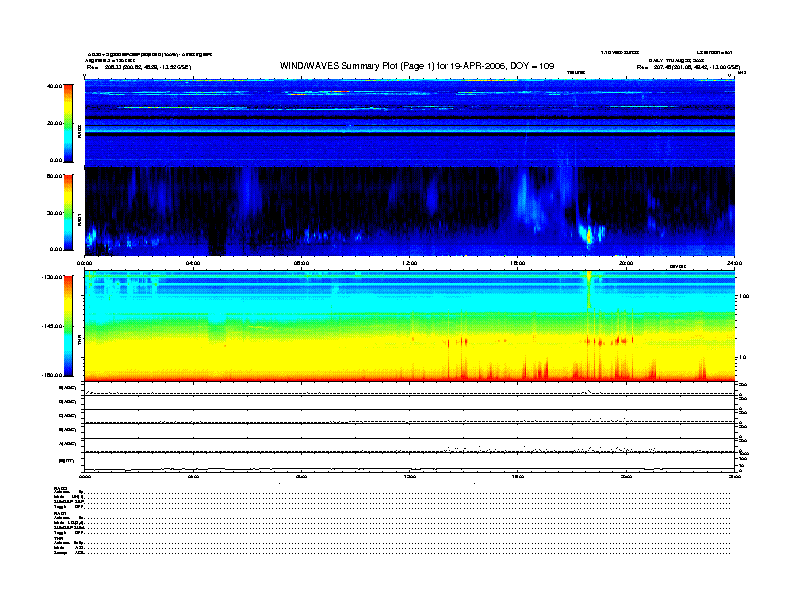Click the -160.00 label on TNR scale
Screen dimensions: 792x612
[52, 375]
